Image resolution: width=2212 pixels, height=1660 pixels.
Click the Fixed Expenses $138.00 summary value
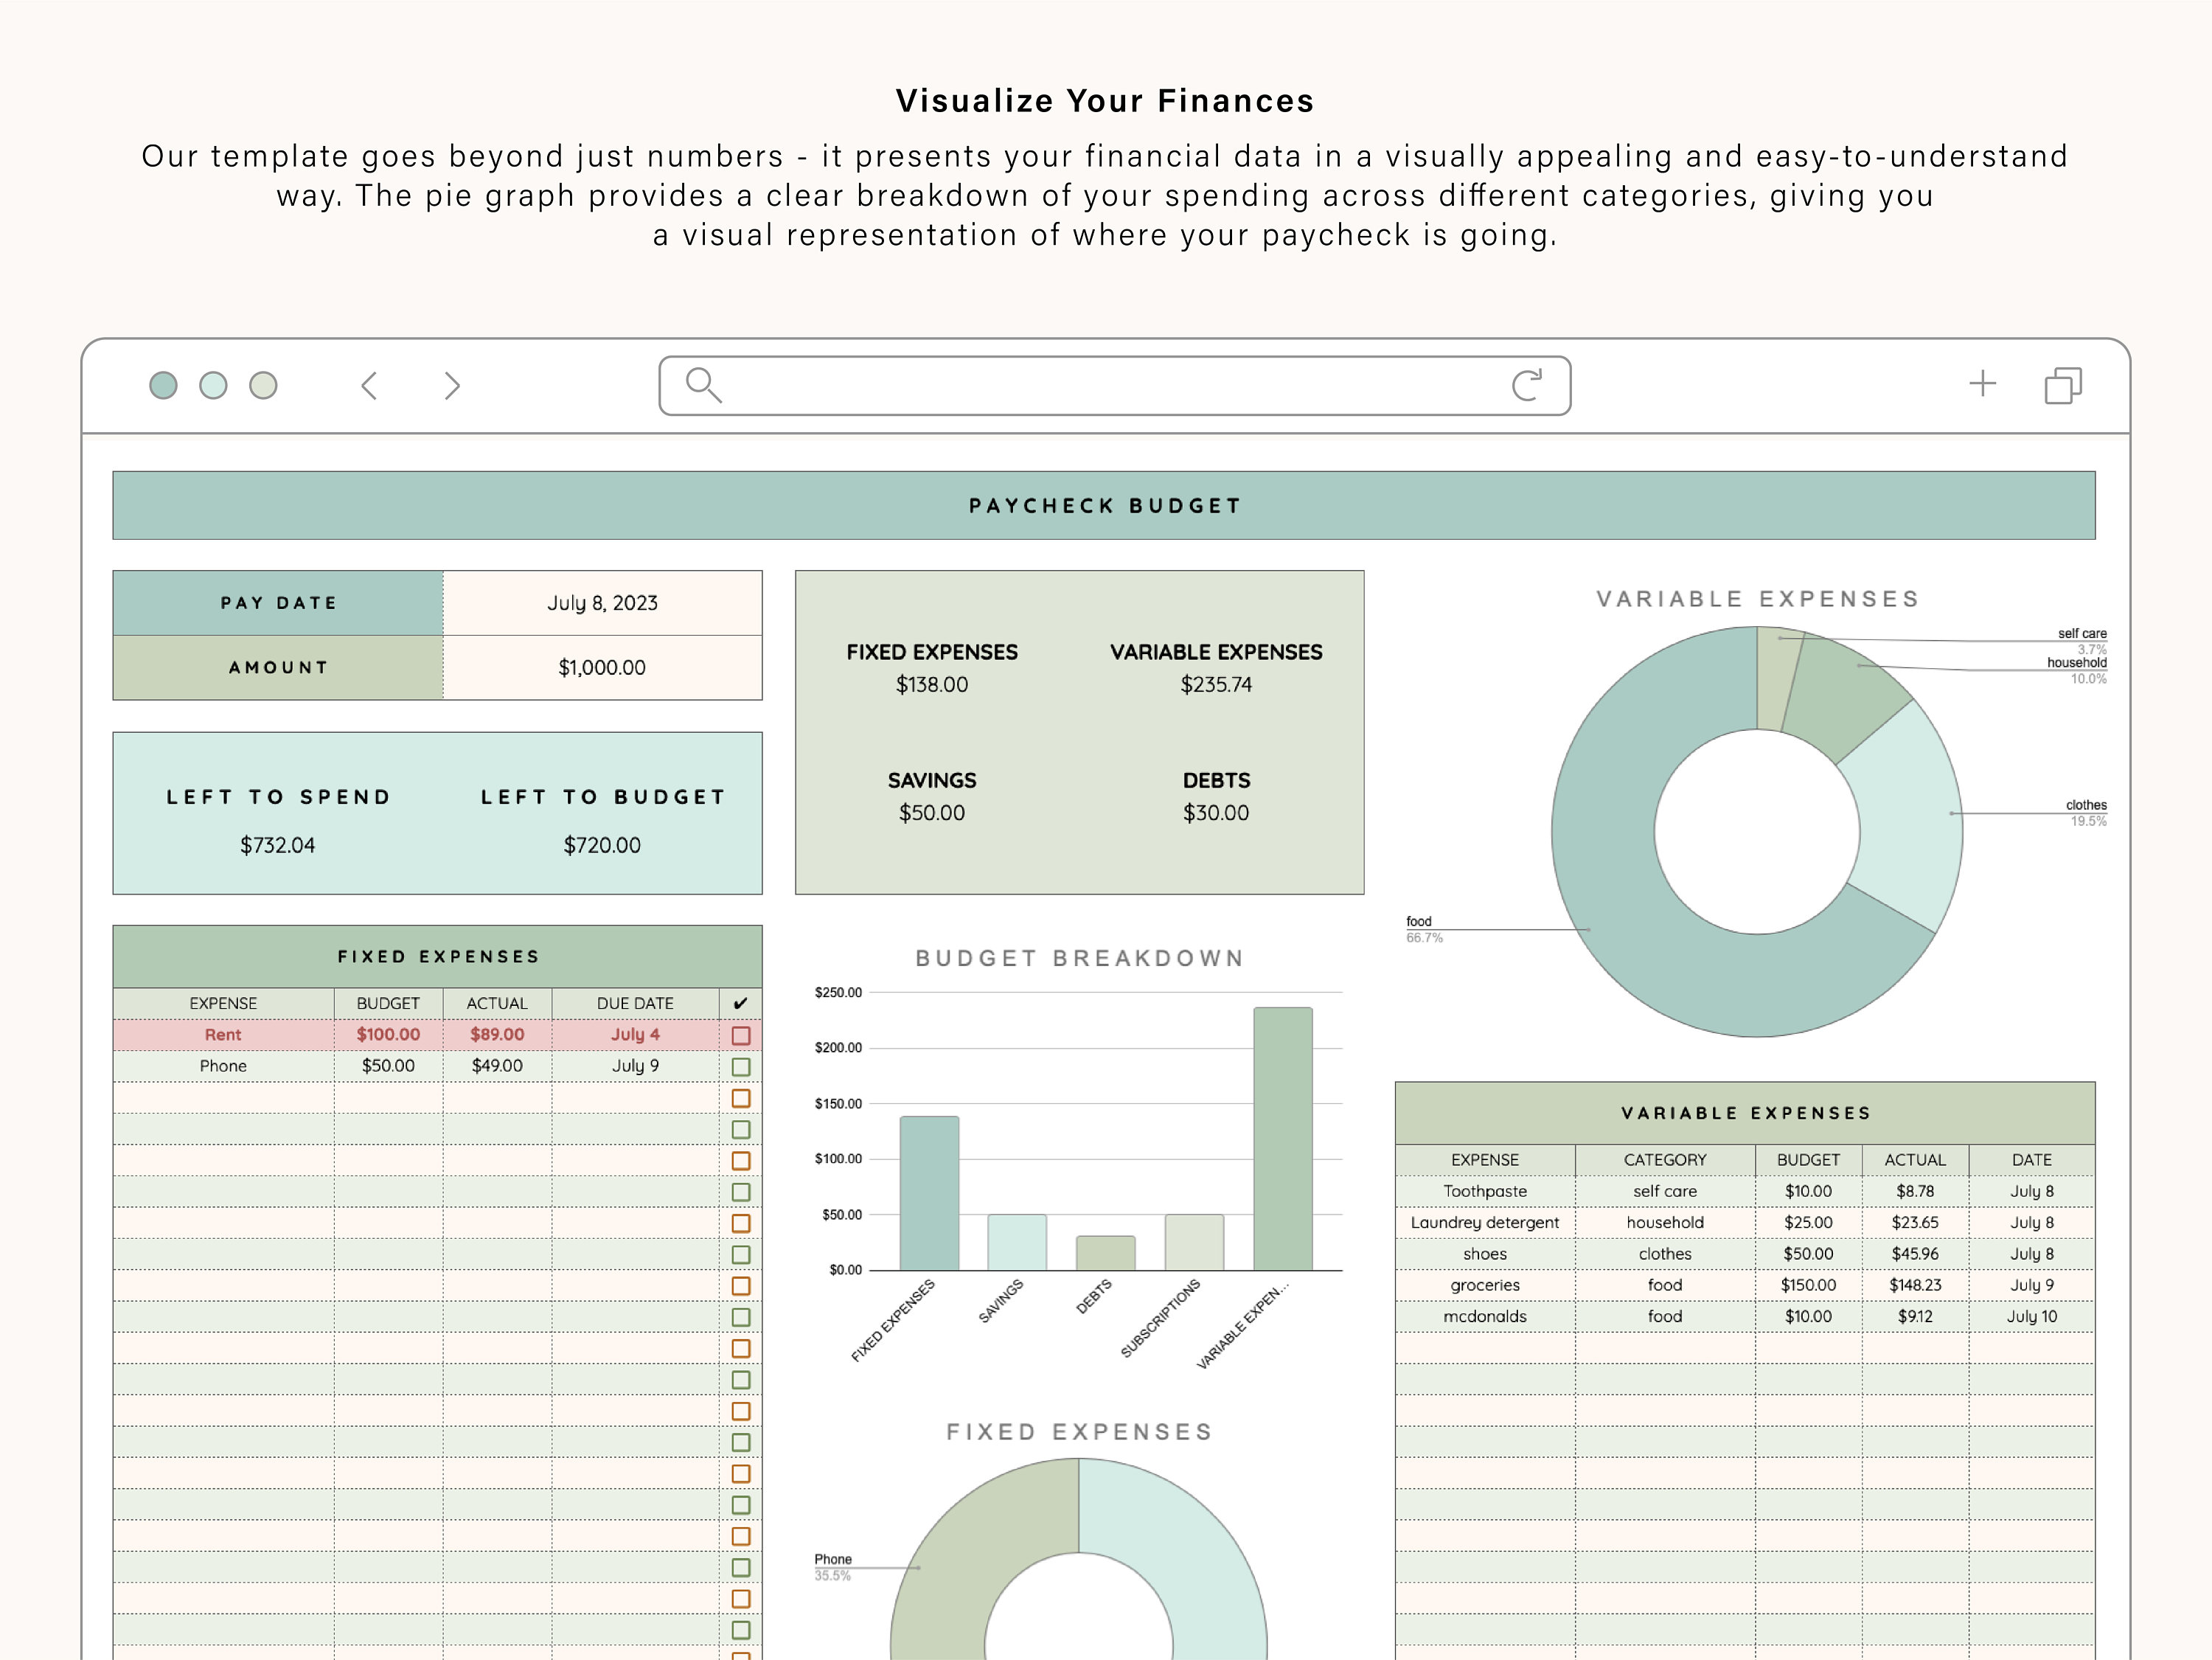pyautogui.click(x=931, y=685)
